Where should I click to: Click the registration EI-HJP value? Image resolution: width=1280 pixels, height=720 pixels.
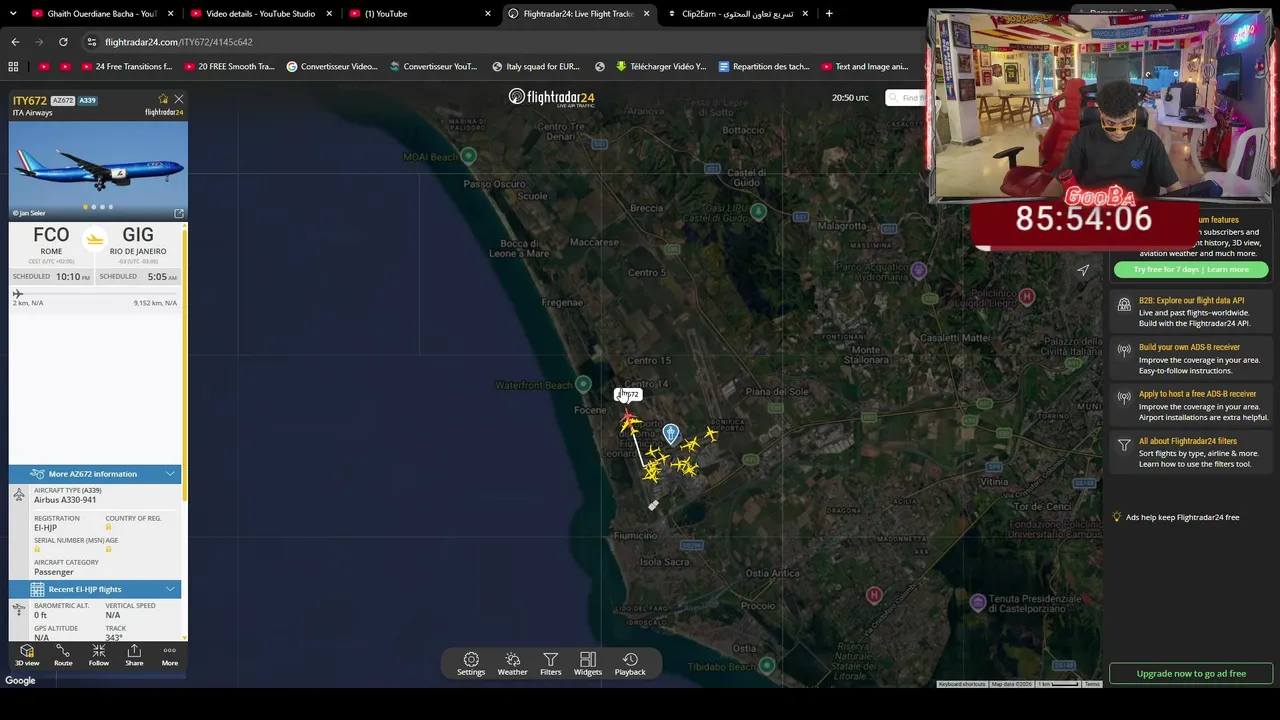click(x=45, y=528)
